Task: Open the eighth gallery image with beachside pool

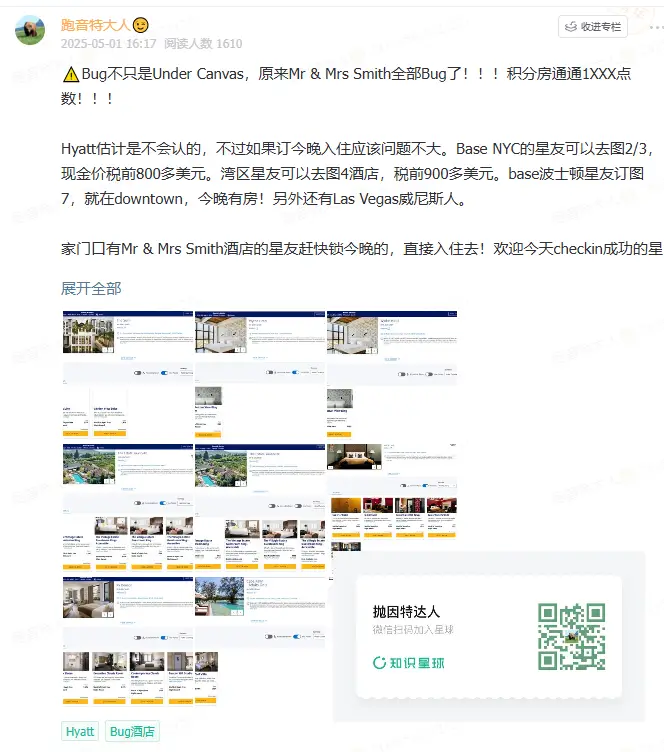Action: point(260,641)
